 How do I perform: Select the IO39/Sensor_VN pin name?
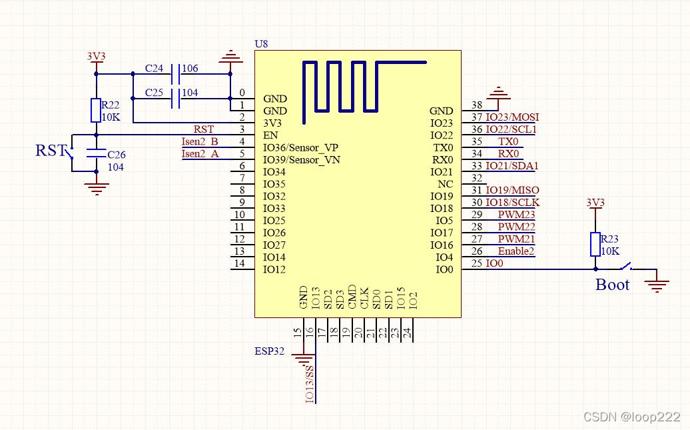click(301, 160)
